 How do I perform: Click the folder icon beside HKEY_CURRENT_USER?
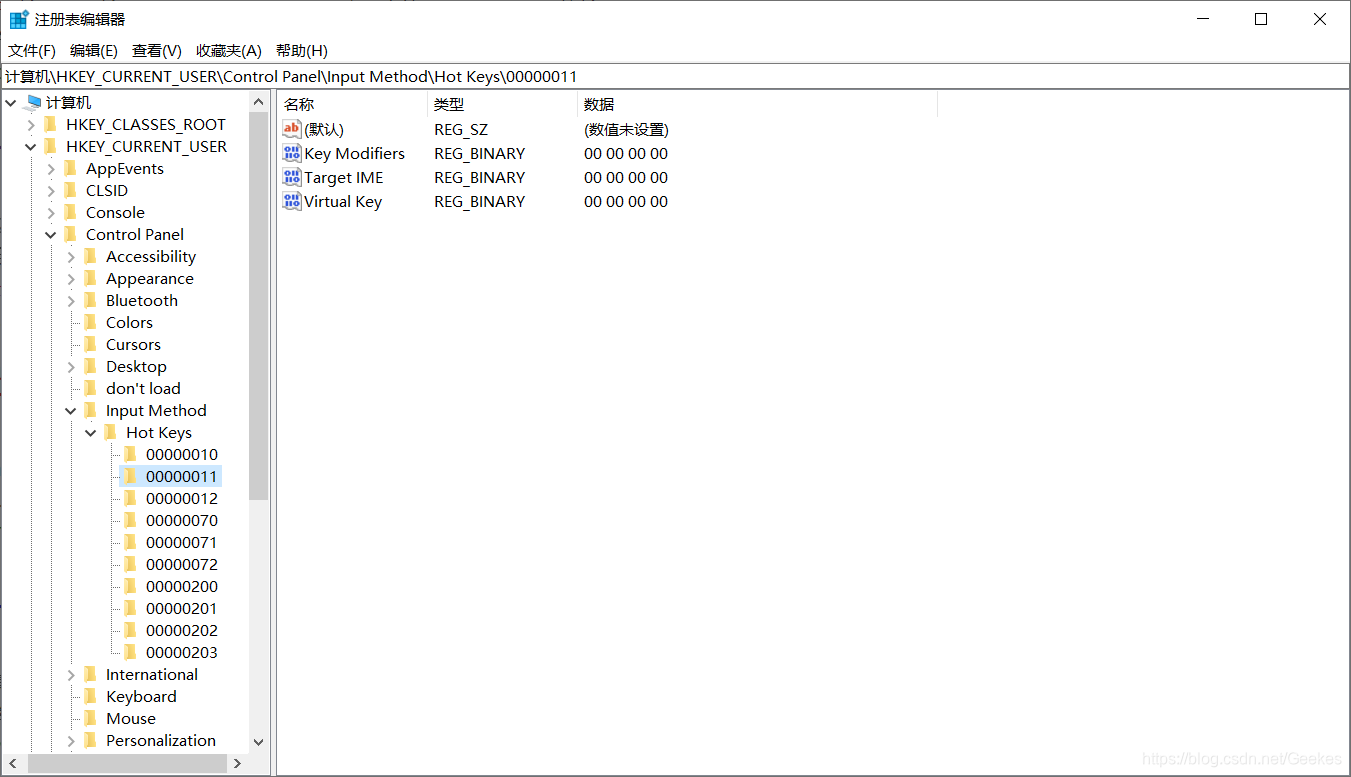point(50,146)
